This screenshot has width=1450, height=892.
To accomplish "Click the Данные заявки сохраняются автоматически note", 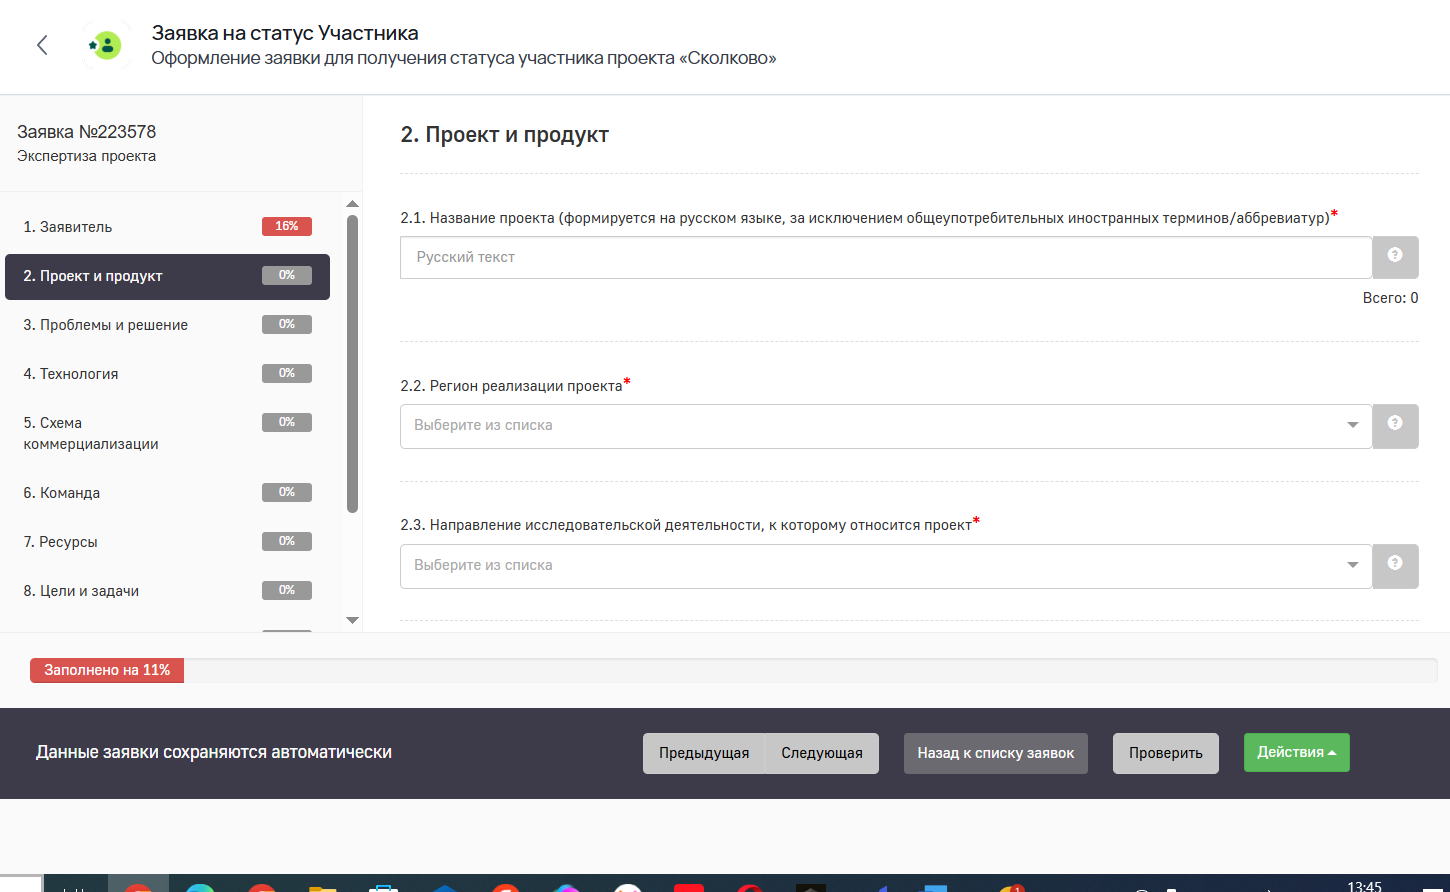I will 214,752.
